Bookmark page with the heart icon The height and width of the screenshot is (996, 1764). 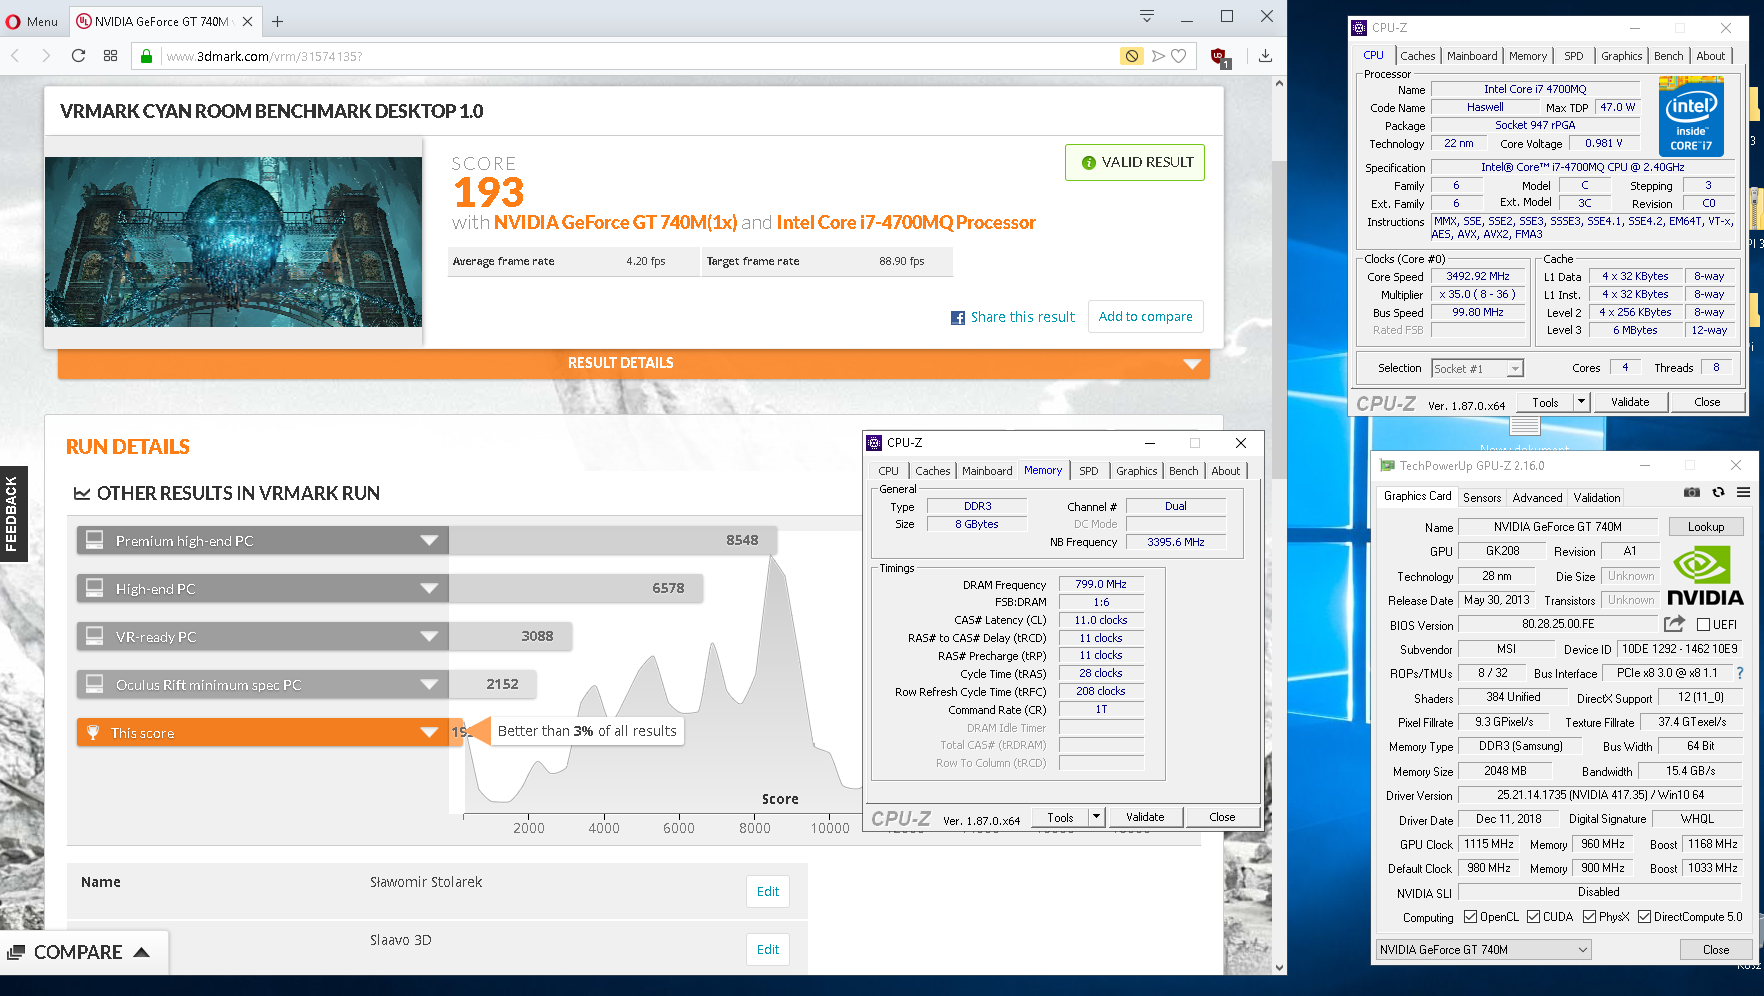1179,56
